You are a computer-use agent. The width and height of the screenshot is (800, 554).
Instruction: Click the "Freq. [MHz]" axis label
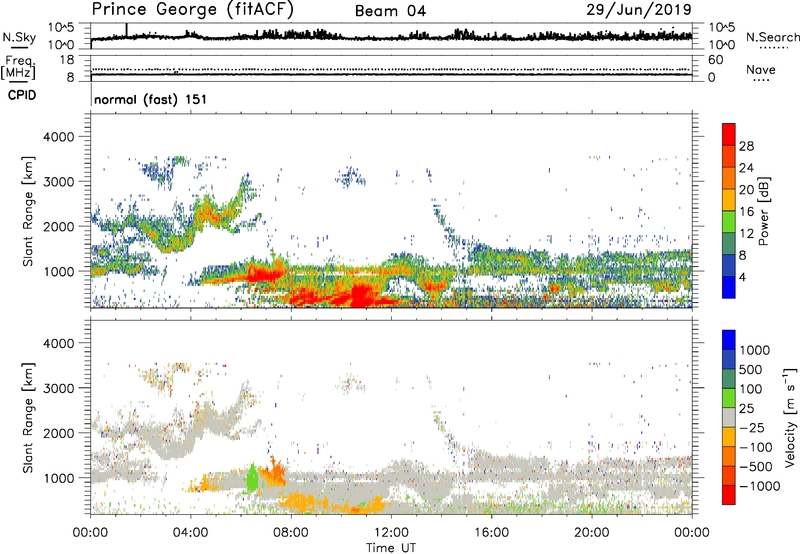tap(18, 68)
